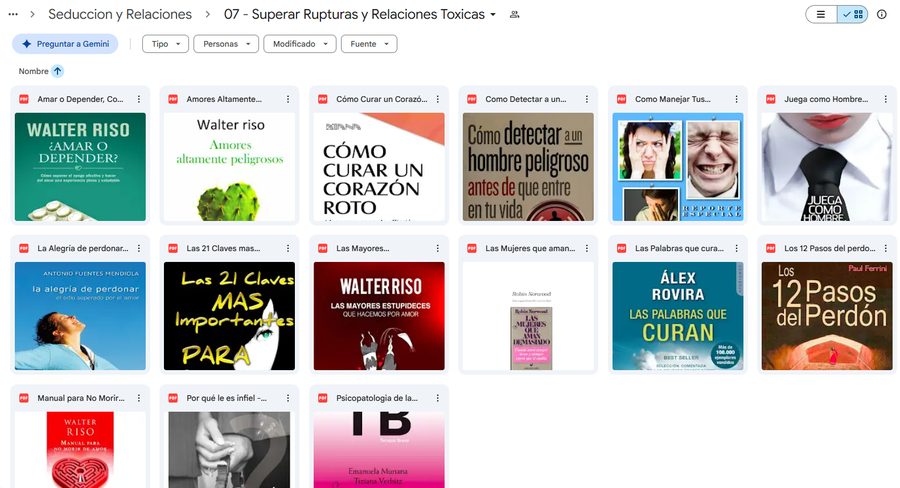
Task: Click the Nombre sort label
Action: click(x=33, y=71)
